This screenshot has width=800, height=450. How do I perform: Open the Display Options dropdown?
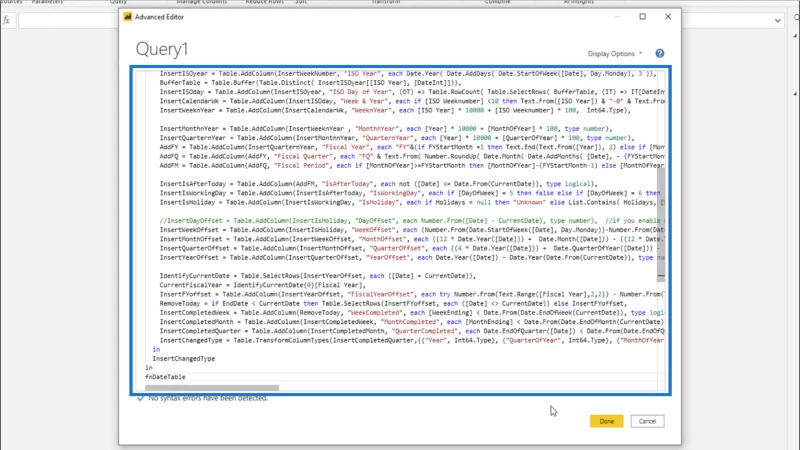615,54
